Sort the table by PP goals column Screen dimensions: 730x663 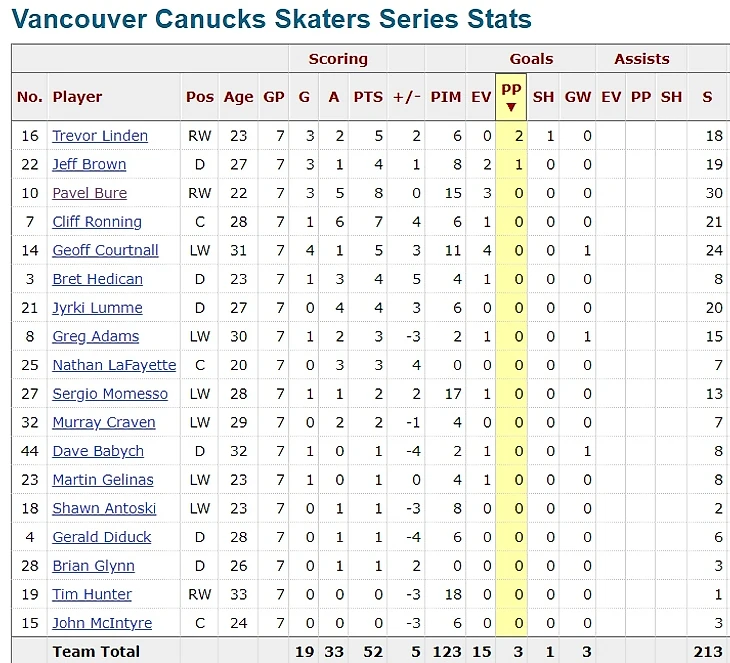(511, 96)
